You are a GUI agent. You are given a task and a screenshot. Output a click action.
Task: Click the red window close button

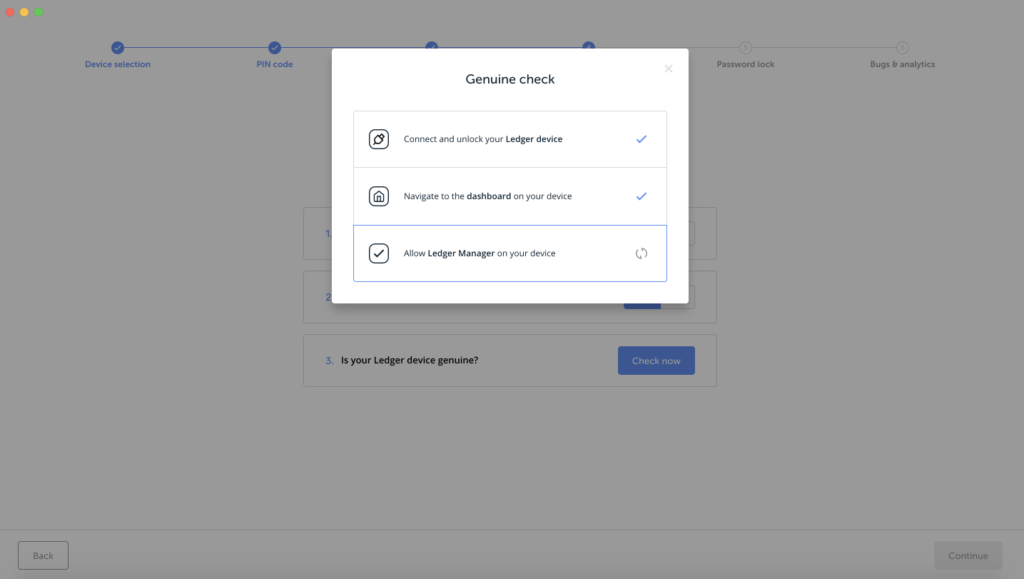pyautogui.click(x=10, y=12)
